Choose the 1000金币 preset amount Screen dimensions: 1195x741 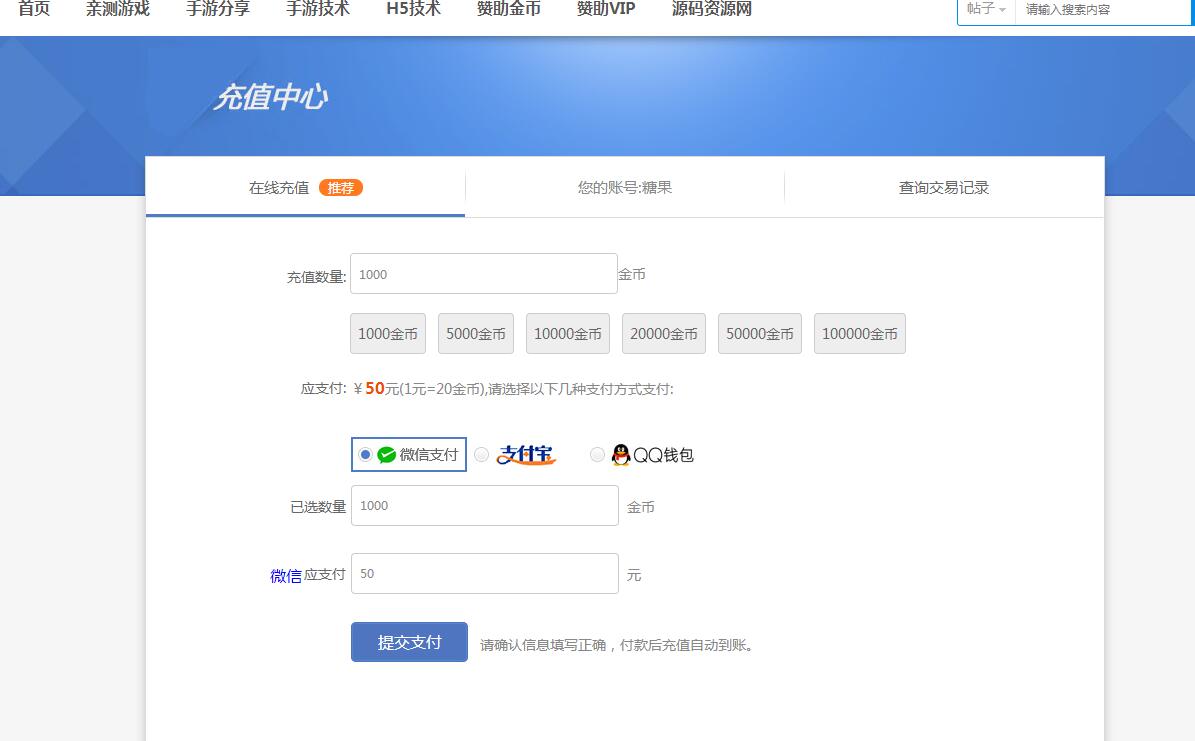click(388, 334)
